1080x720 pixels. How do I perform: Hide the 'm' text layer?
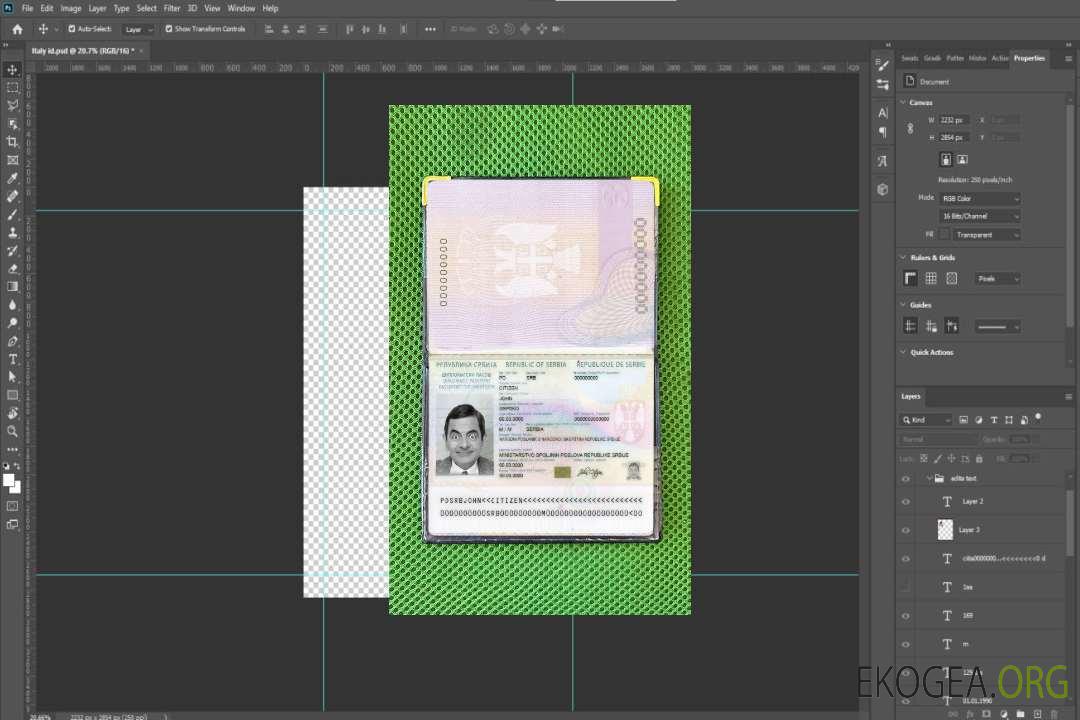pos(906,644)
